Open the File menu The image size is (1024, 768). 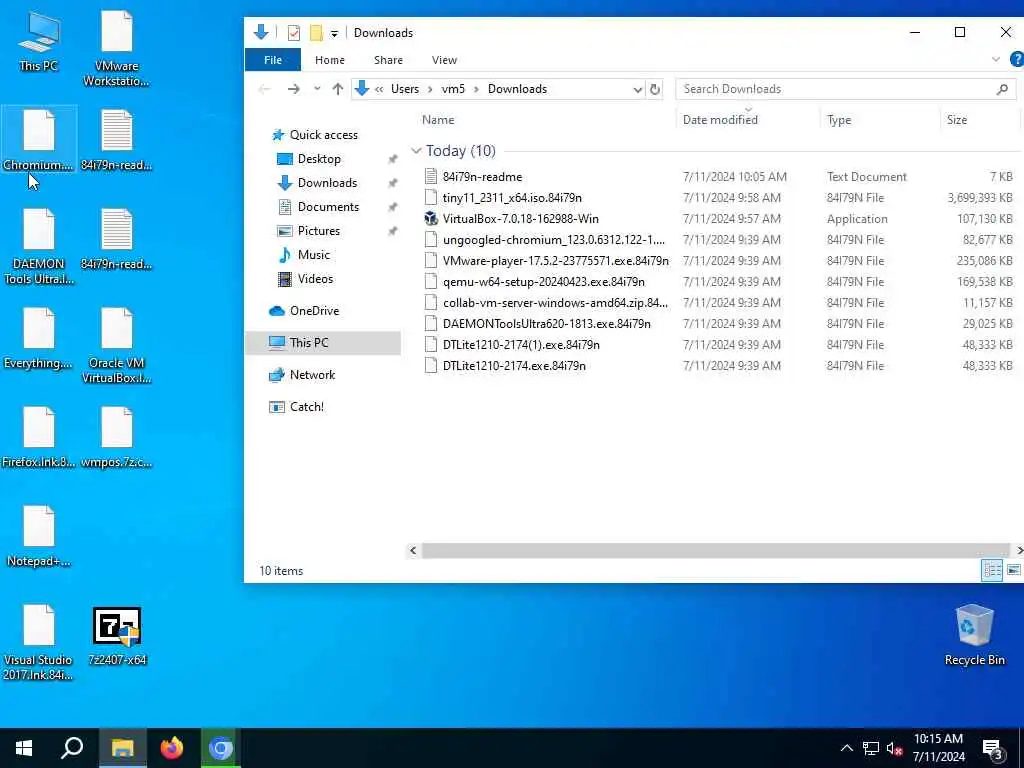[272, 60]
